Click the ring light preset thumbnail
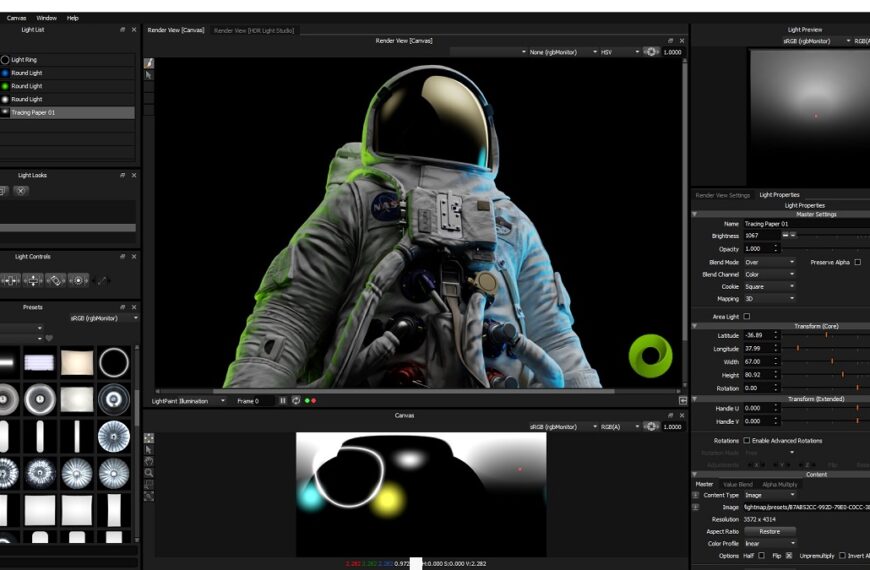This screenshot has width=870, height=570. click(114, 363)
